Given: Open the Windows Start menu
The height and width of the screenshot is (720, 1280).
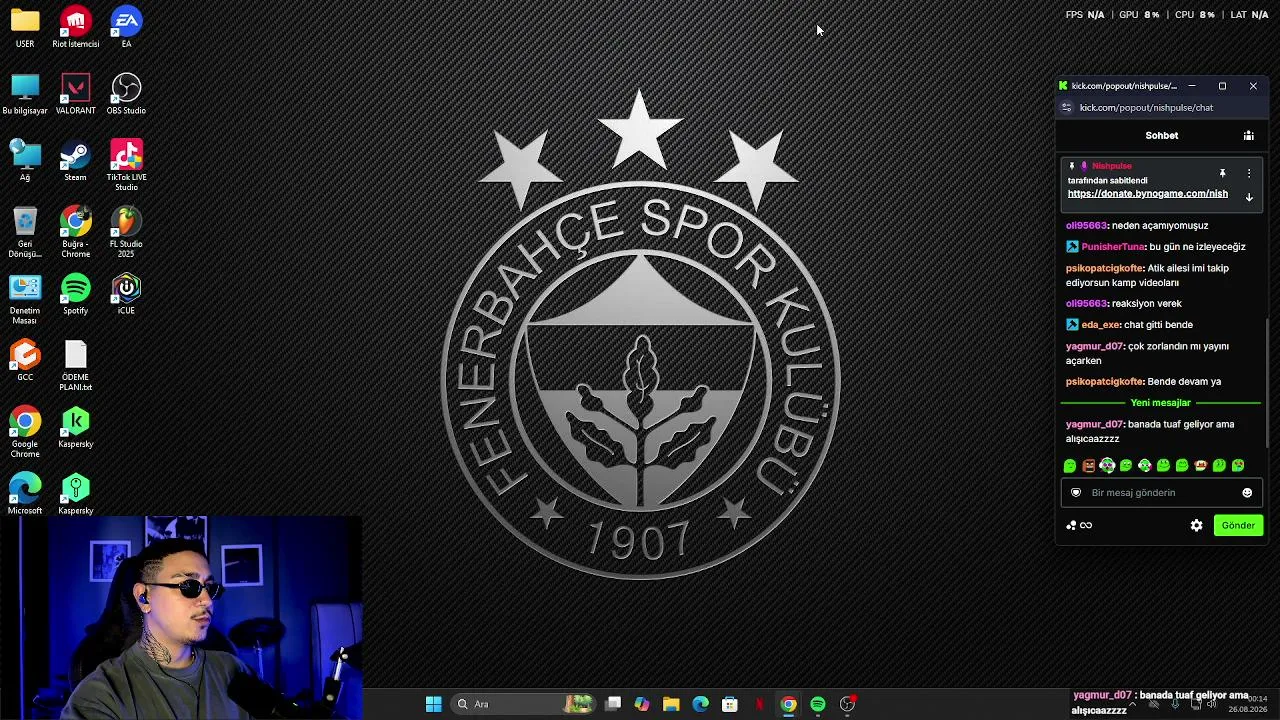Looking at the screenshot, I should (433, 704).
